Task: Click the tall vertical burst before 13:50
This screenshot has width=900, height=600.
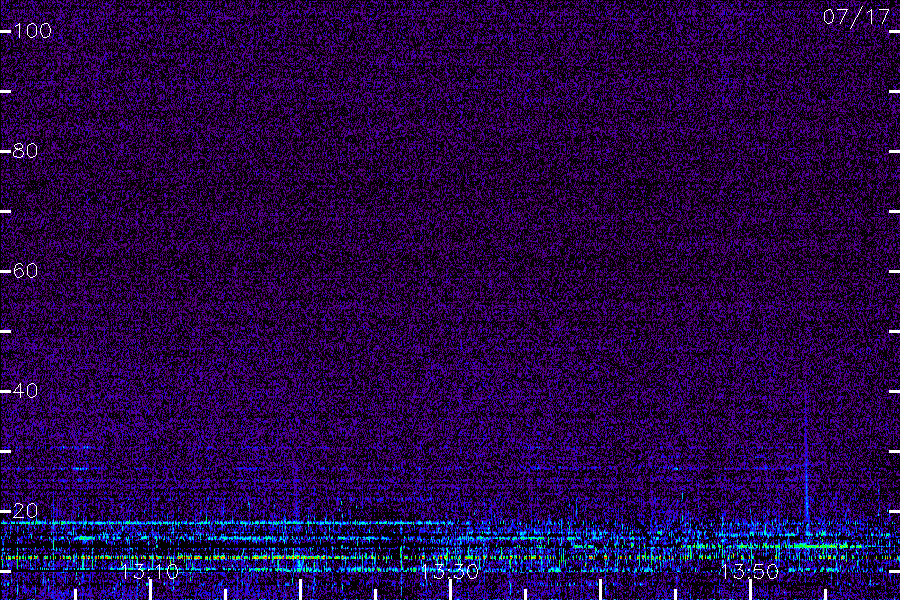Action: pyautogui.click(x=806, y=454)
